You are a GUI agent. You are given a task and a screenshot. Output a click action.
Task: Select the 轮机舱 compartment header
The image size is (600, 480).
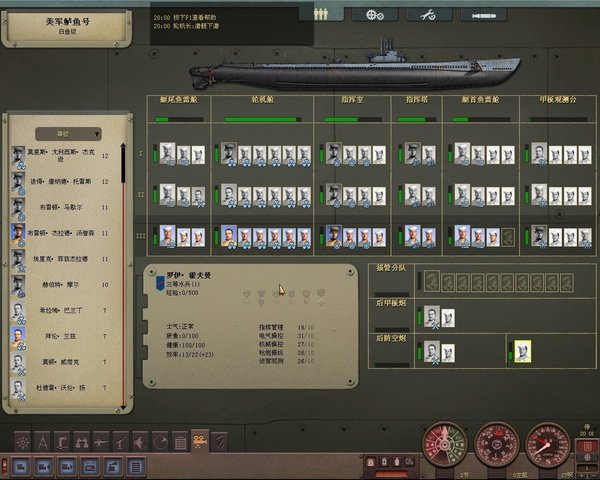pos(262,100)
